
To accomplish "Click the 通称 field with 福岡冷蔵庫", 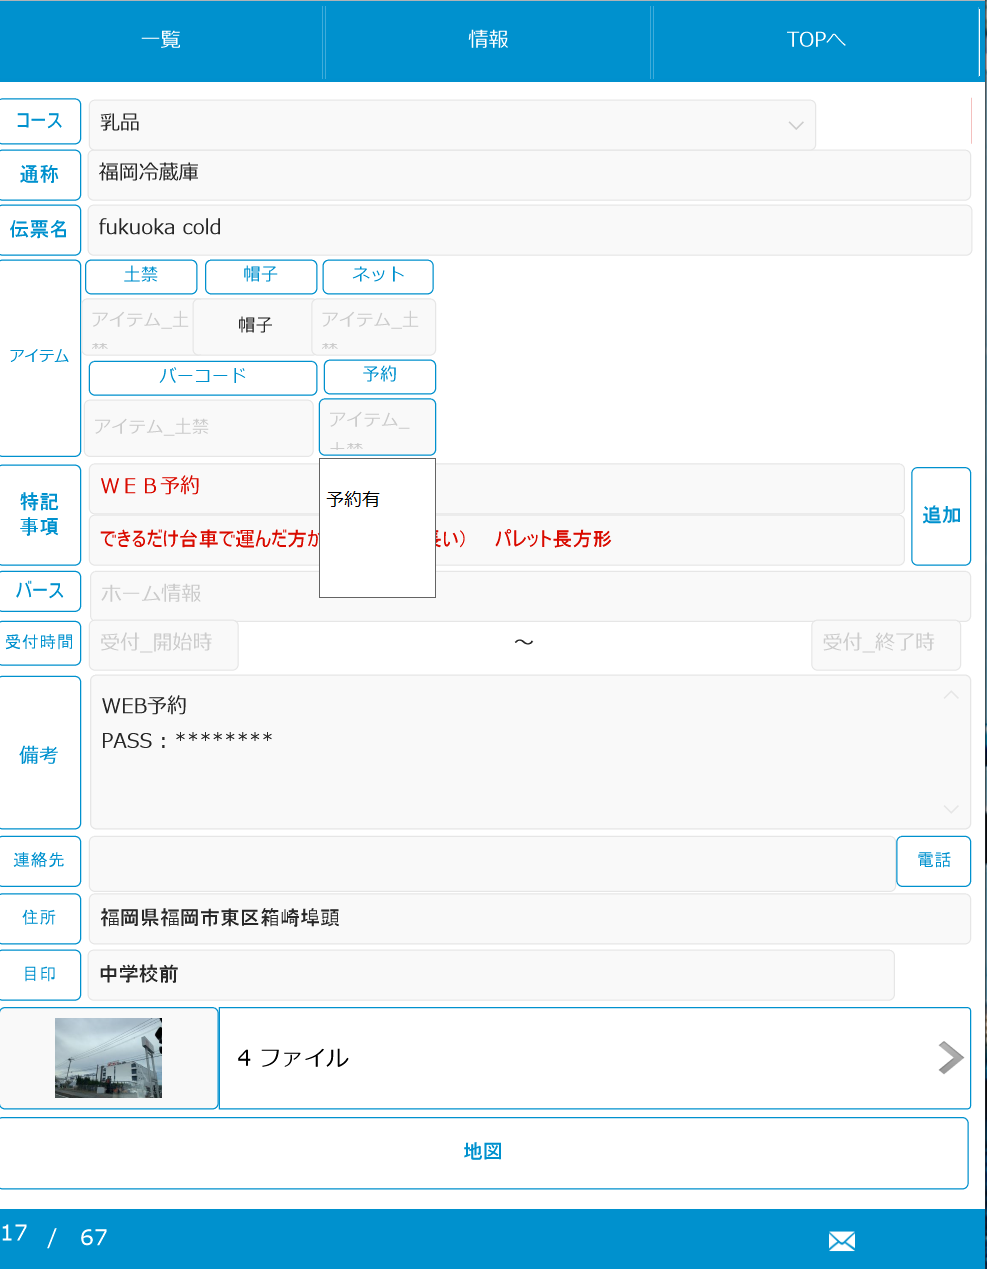I will pos(529,174).
